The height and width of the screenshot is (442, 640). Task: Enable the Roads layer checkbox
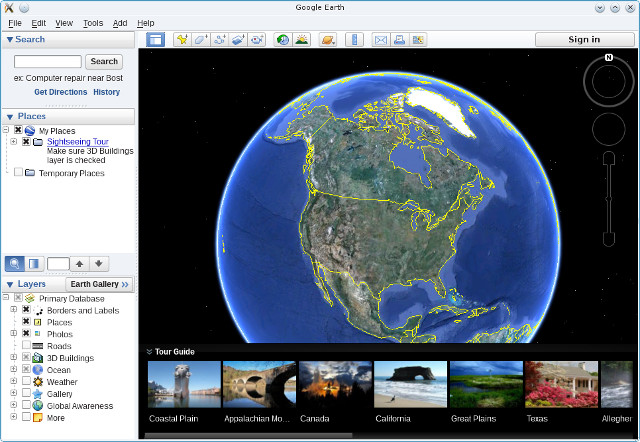click(x=26, y=345)
